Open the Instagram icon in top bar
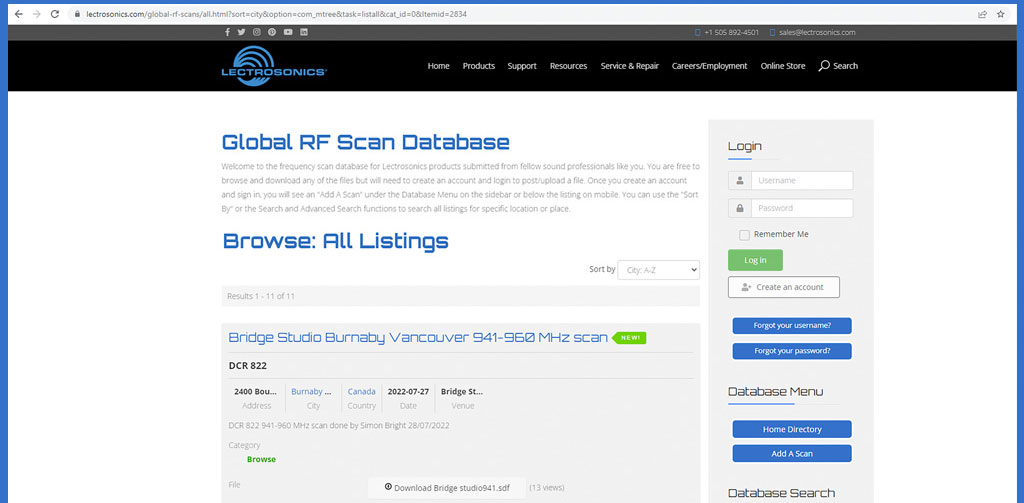 (x=257, y=32)
